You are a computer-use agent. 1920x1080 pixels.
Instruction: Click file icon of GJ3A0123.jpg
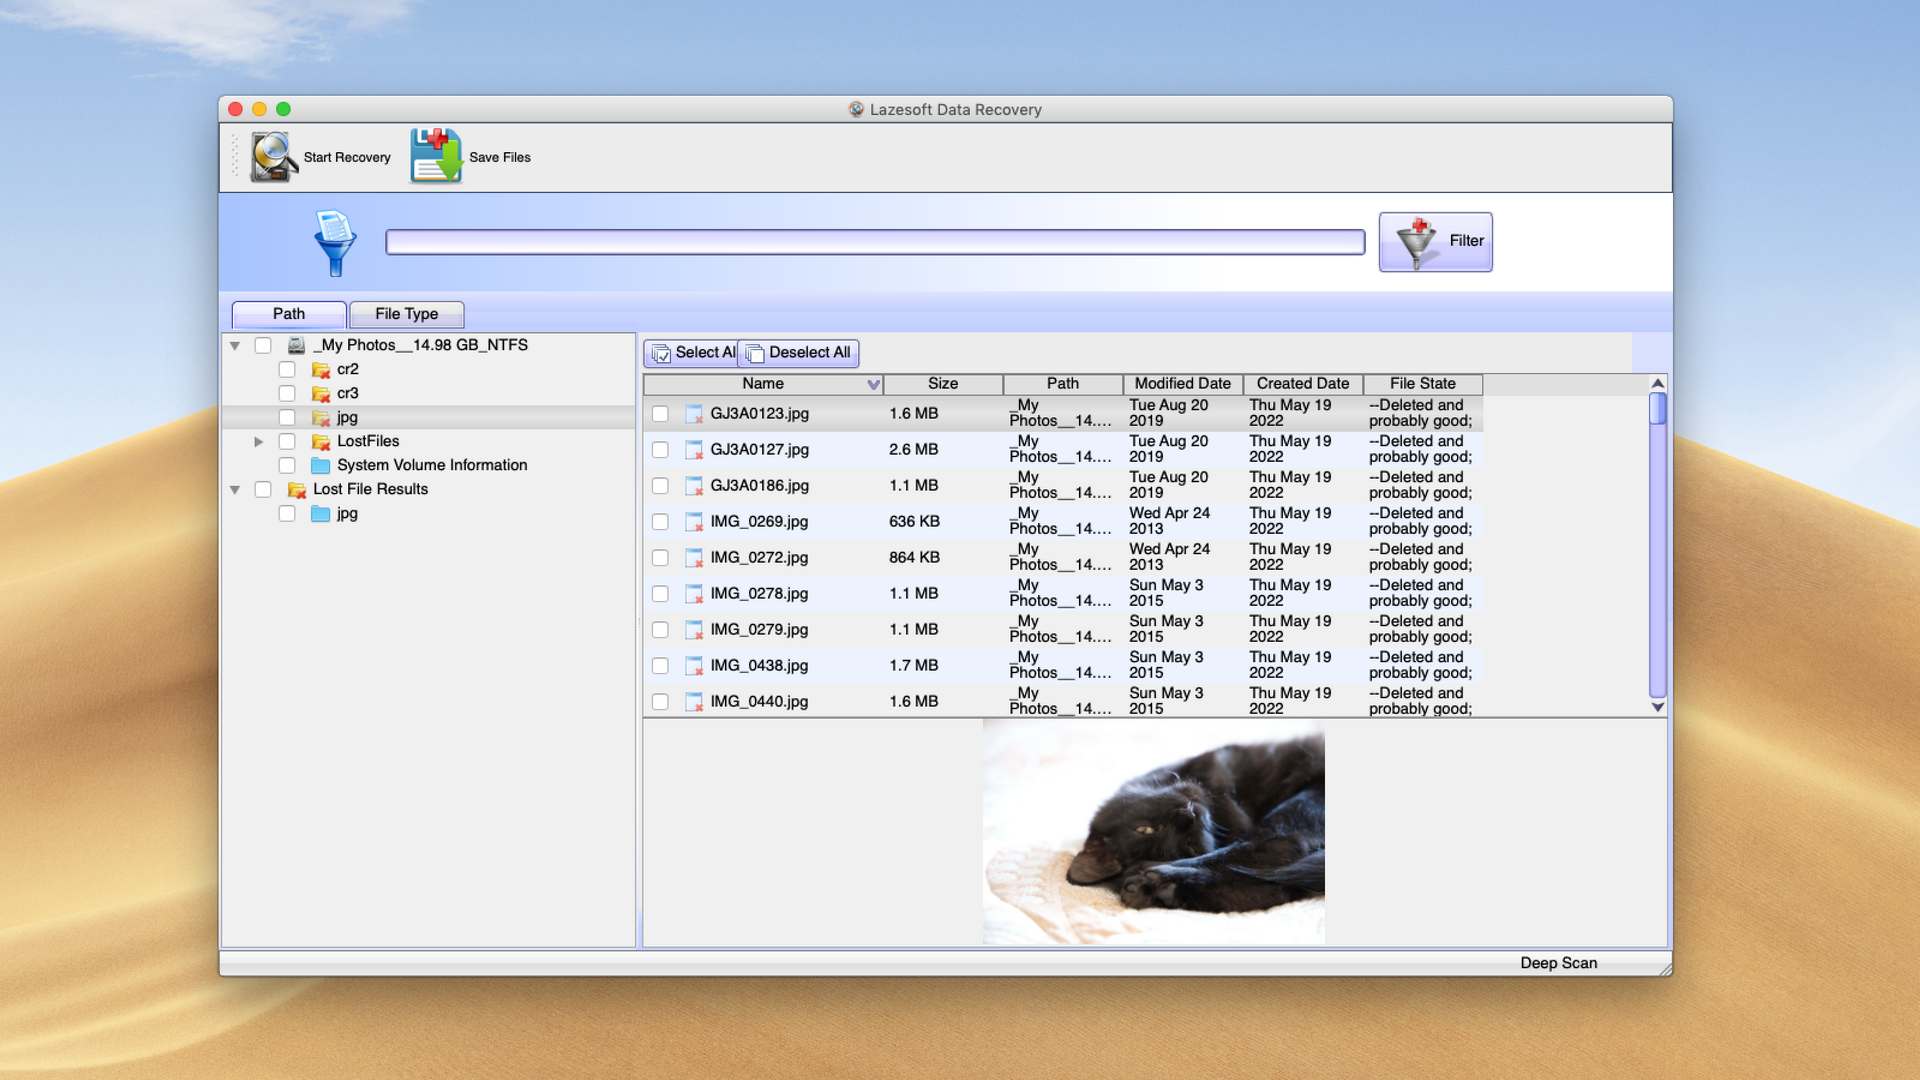click(694, 414)
